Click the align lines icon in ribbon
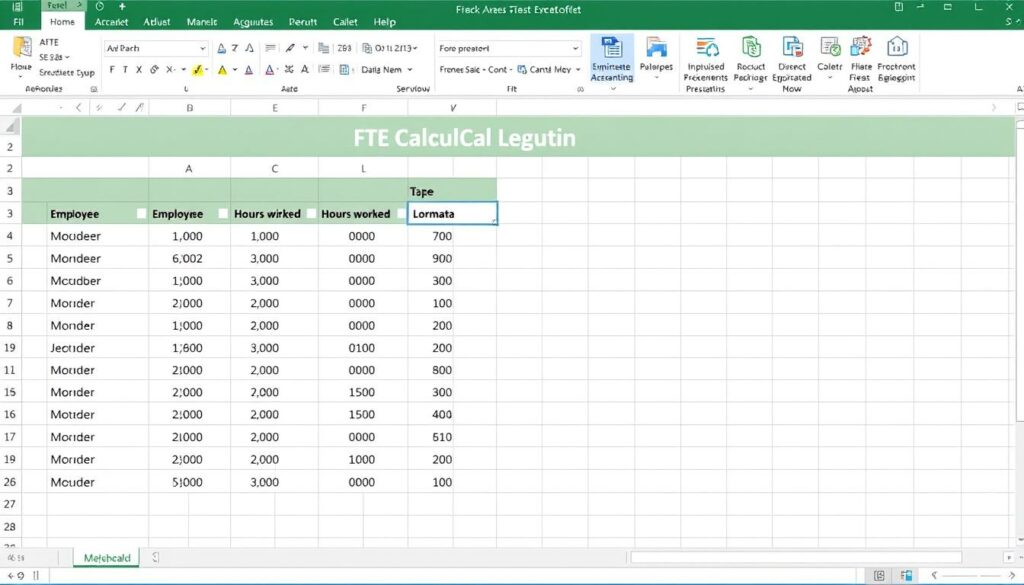The image size is (1024, 585). 270,48
